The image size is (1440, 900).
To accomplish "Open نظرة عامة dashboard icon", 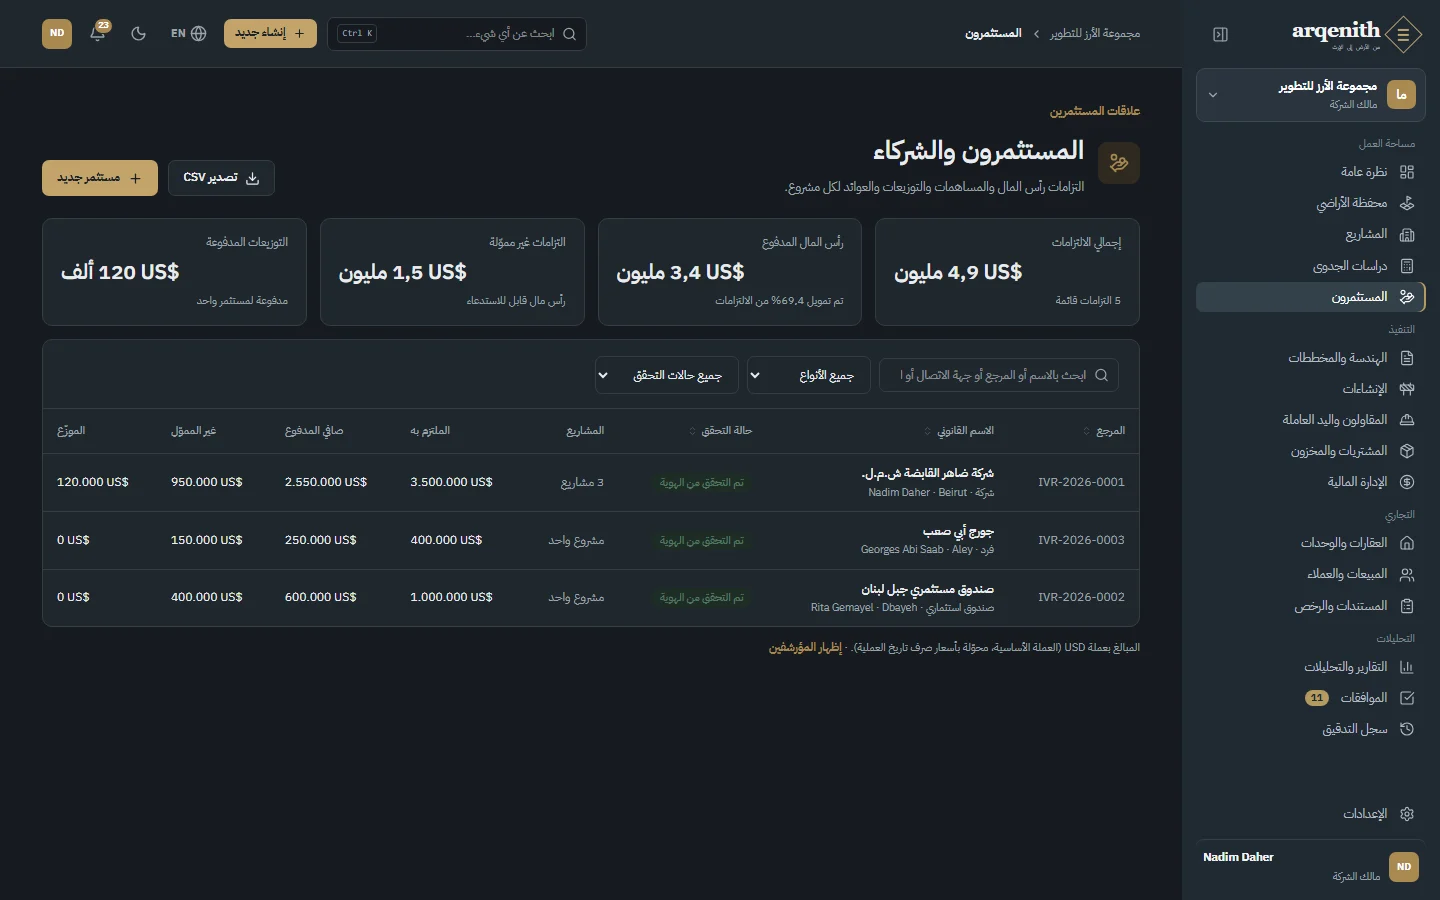I will pyautogui.click(x=1407, y=172).
